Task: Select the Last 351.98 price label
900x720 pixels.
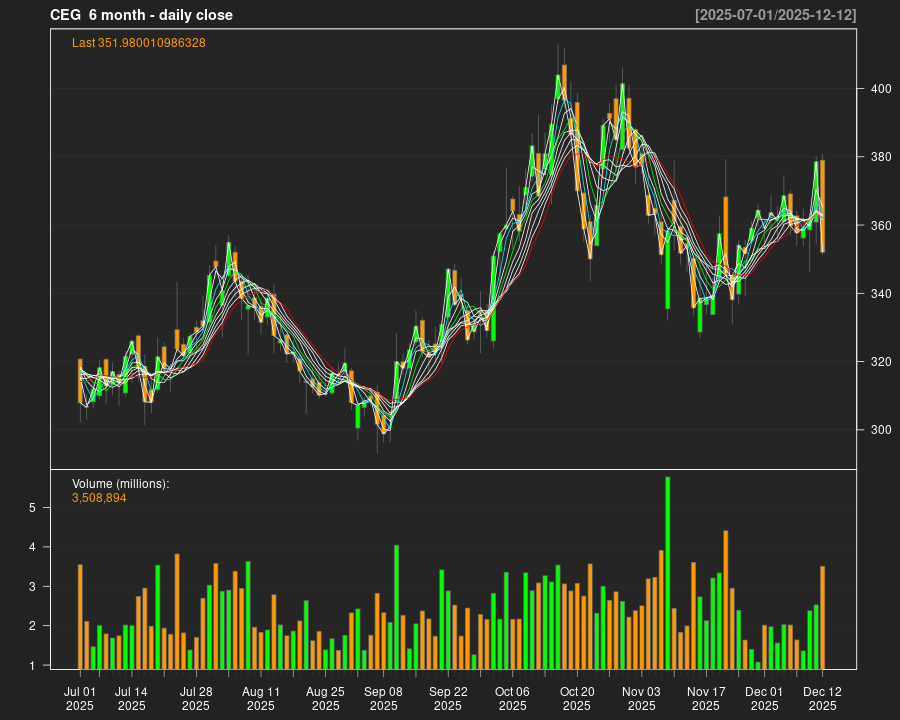Action: (x=139, y=43)
